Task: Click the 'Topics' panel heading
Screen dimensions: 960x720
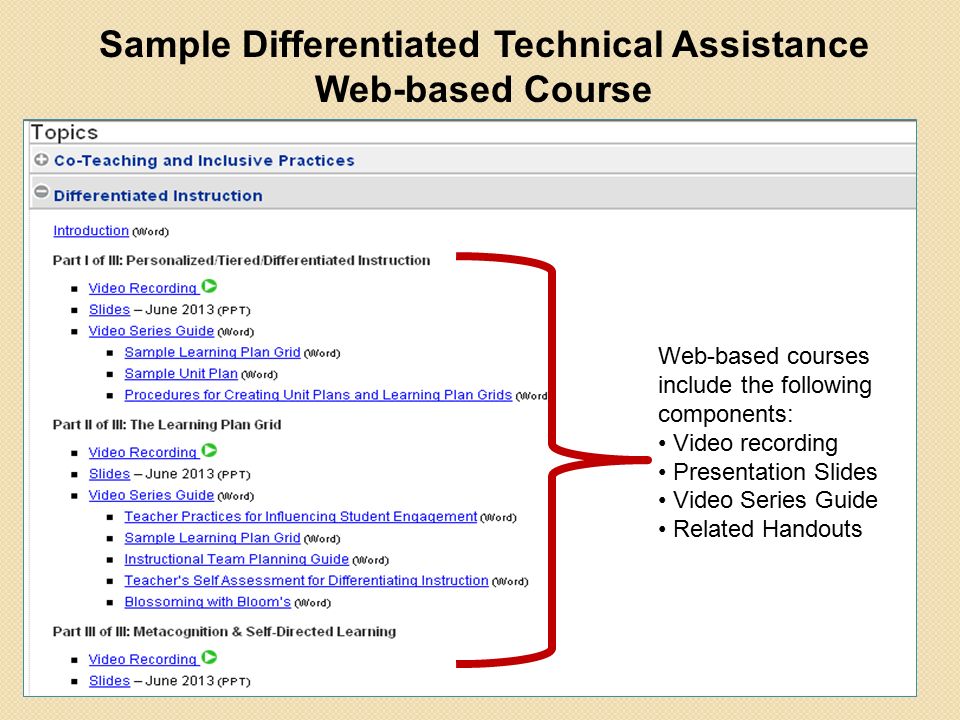Action: click(64, 133)
